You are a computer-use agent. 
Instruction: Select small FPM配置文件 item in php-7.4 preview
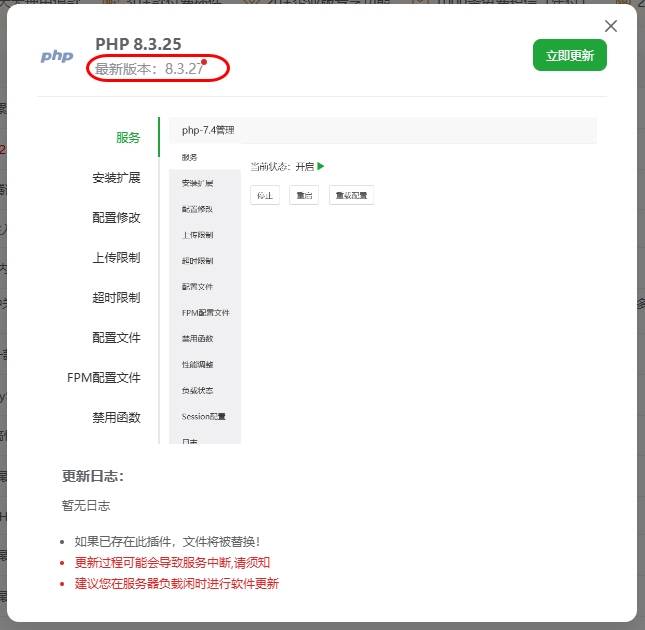[206, 313]
